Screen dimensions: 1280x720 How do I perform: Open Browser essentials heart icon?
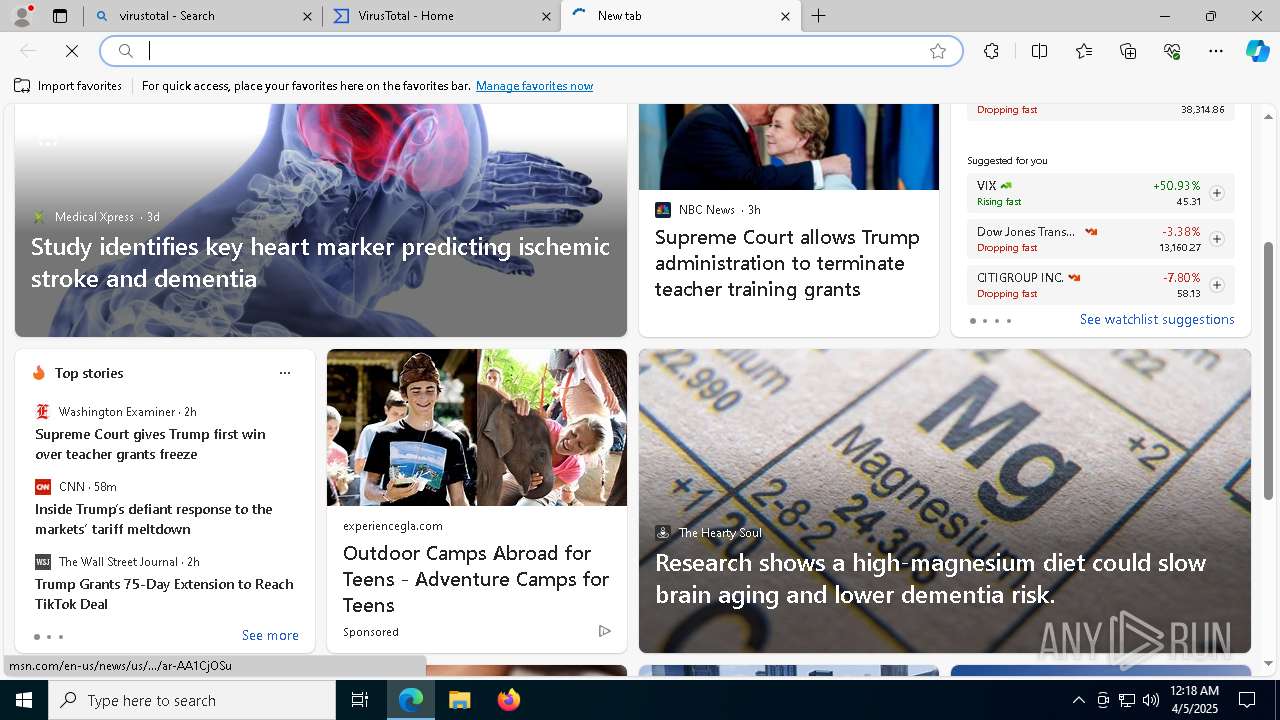click(1172, 51)
